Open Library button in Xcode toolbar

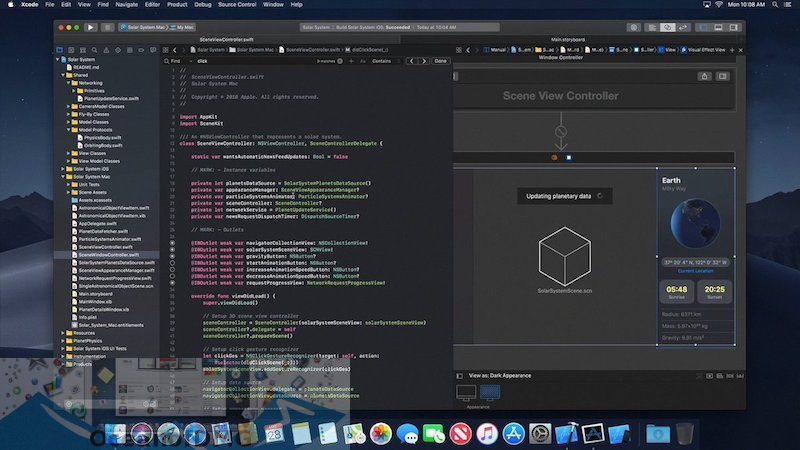634,27
